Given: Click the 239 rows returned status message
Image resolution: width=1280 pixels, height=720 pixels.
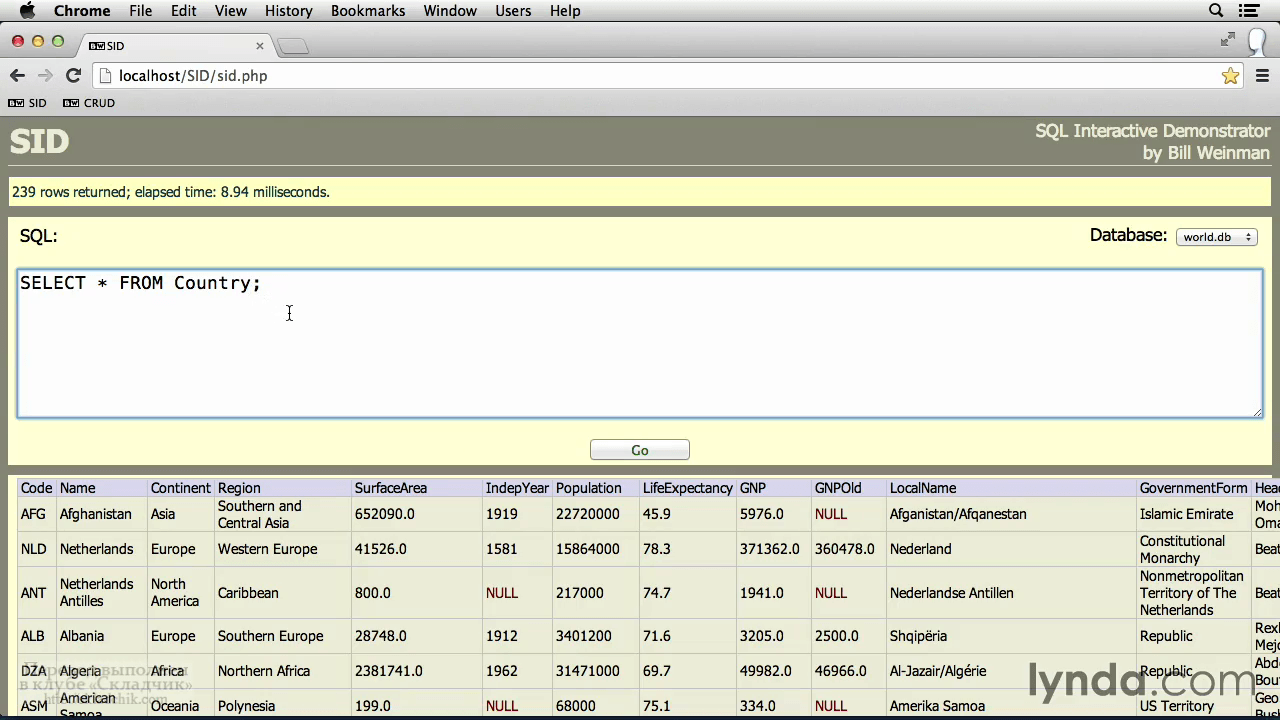Looking at the screenshot, I should 171,192.
